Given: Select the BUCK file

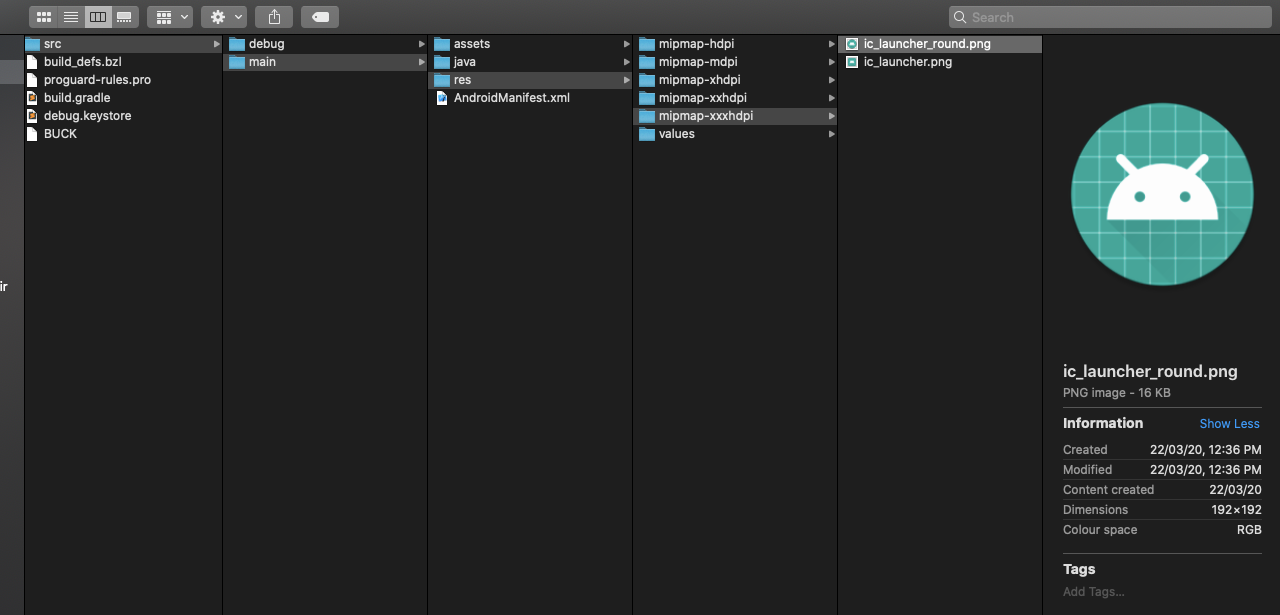Looking at the screenshot, I should click(123, 134).
